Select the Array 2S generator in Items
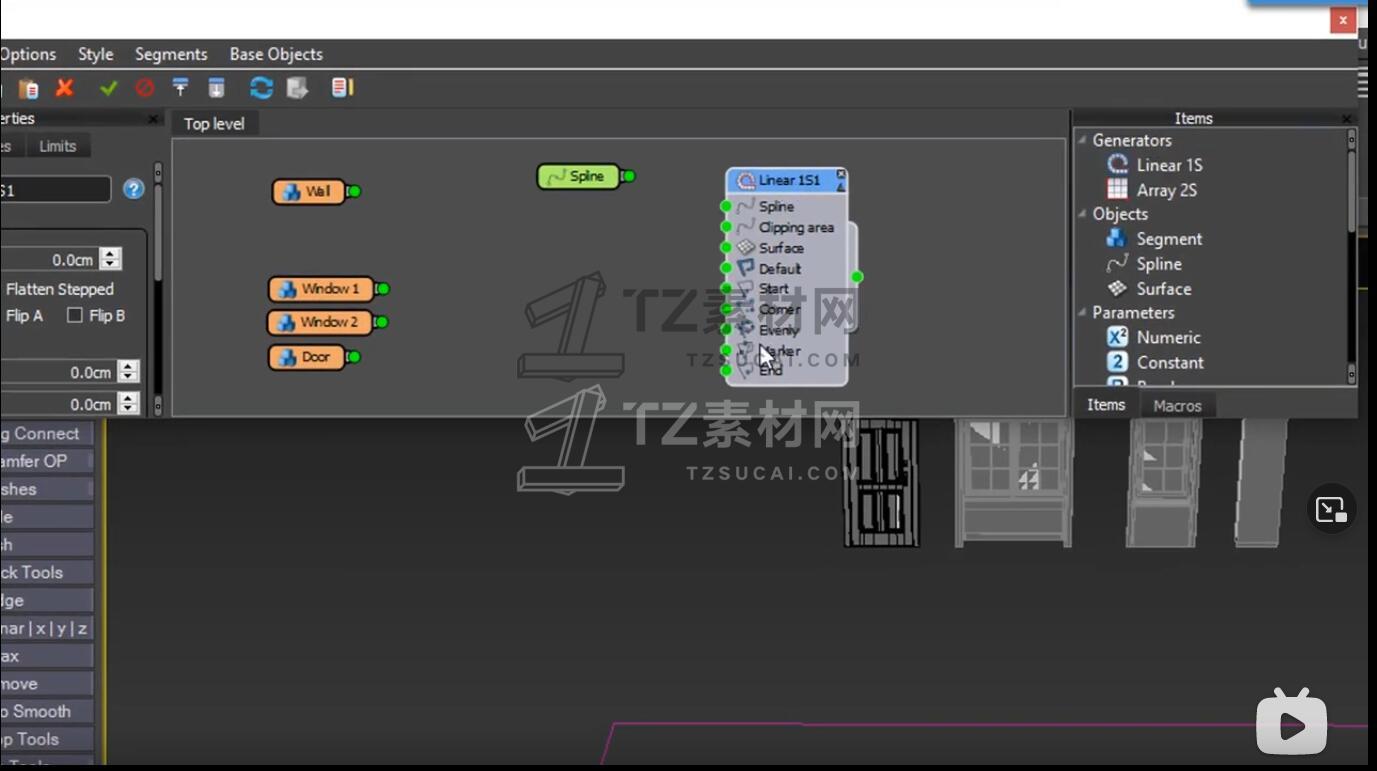 pyautogui.click(x=1152, y=190)
